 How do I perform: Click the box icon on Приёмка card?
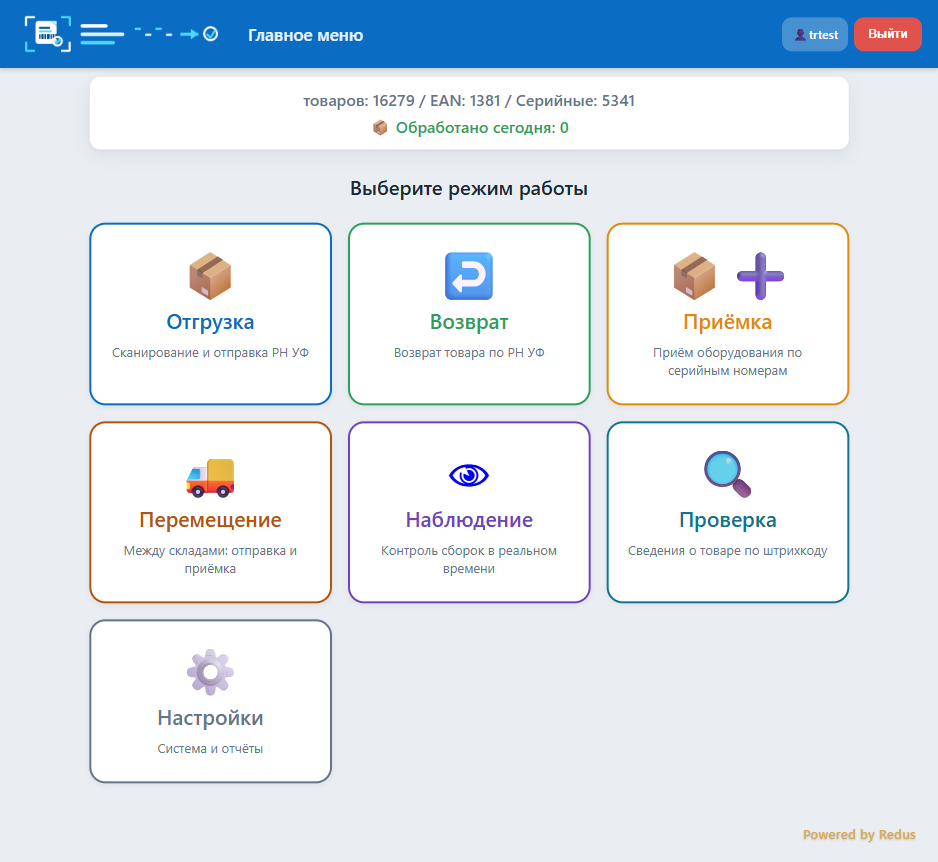pyautogui.click(x=695, y=276)
